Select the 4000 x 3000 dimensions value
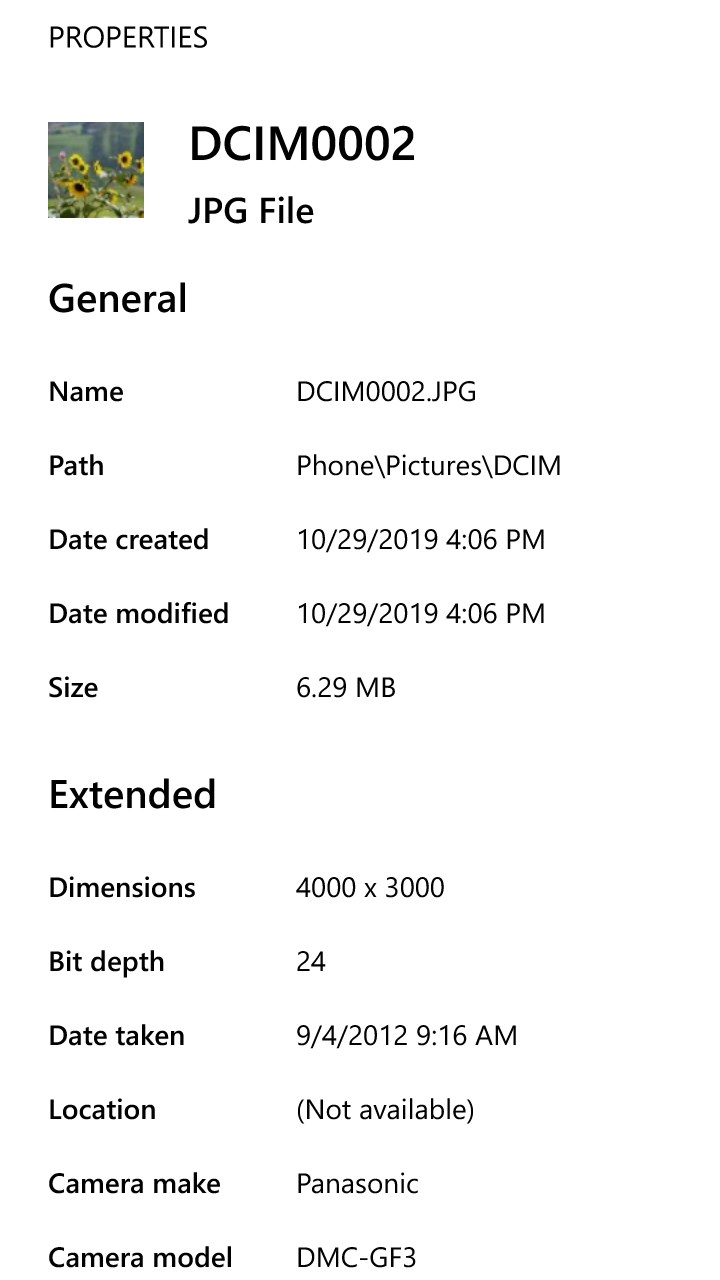This screenshot has width=720, height=1280. point(370,888)
